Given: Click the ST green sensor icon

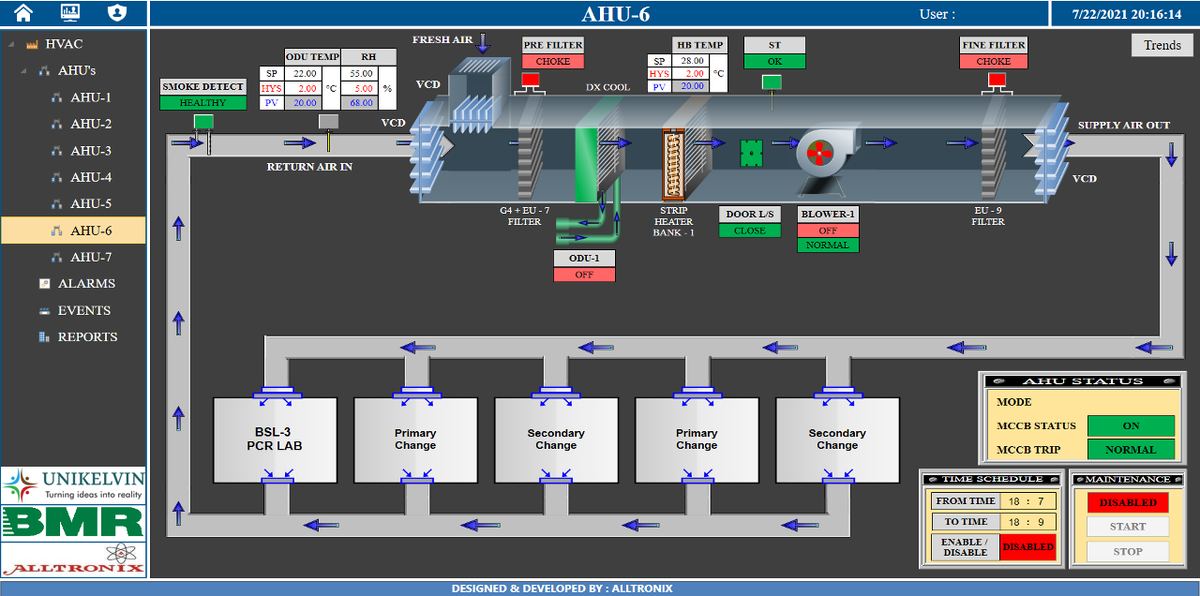Looking at the screenshot, I should (771, 81).
